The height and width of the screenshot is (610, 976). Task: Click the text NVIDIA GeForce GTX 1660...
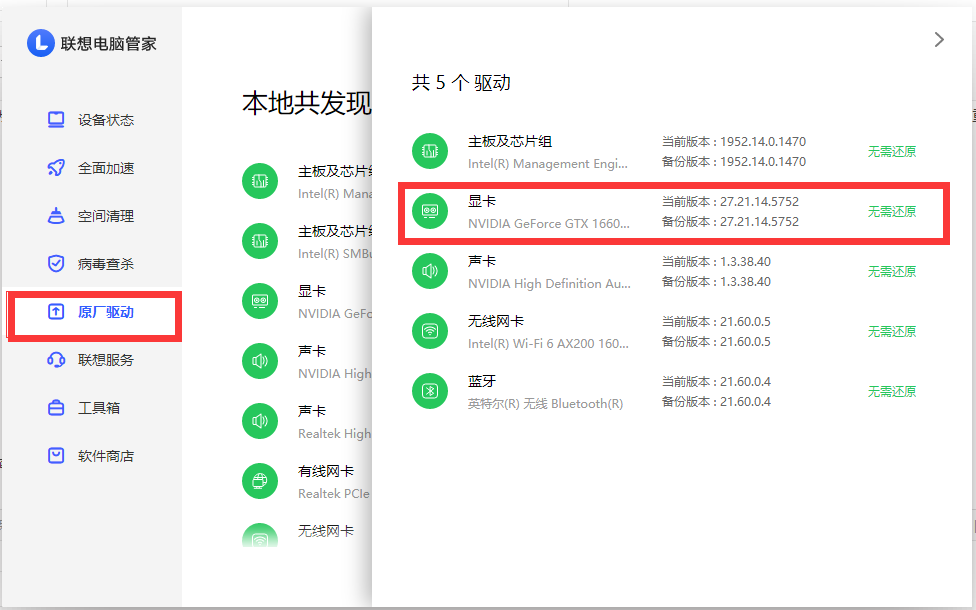[548, 223]
